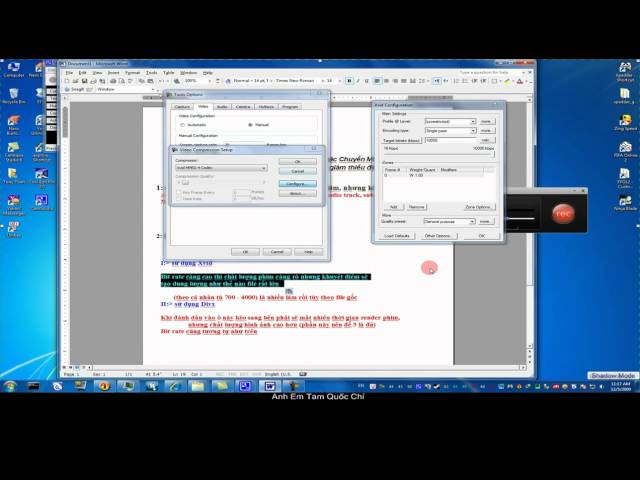Click the Load Defaults button
Screen dimensions: 640x480
tap(397, 236)
